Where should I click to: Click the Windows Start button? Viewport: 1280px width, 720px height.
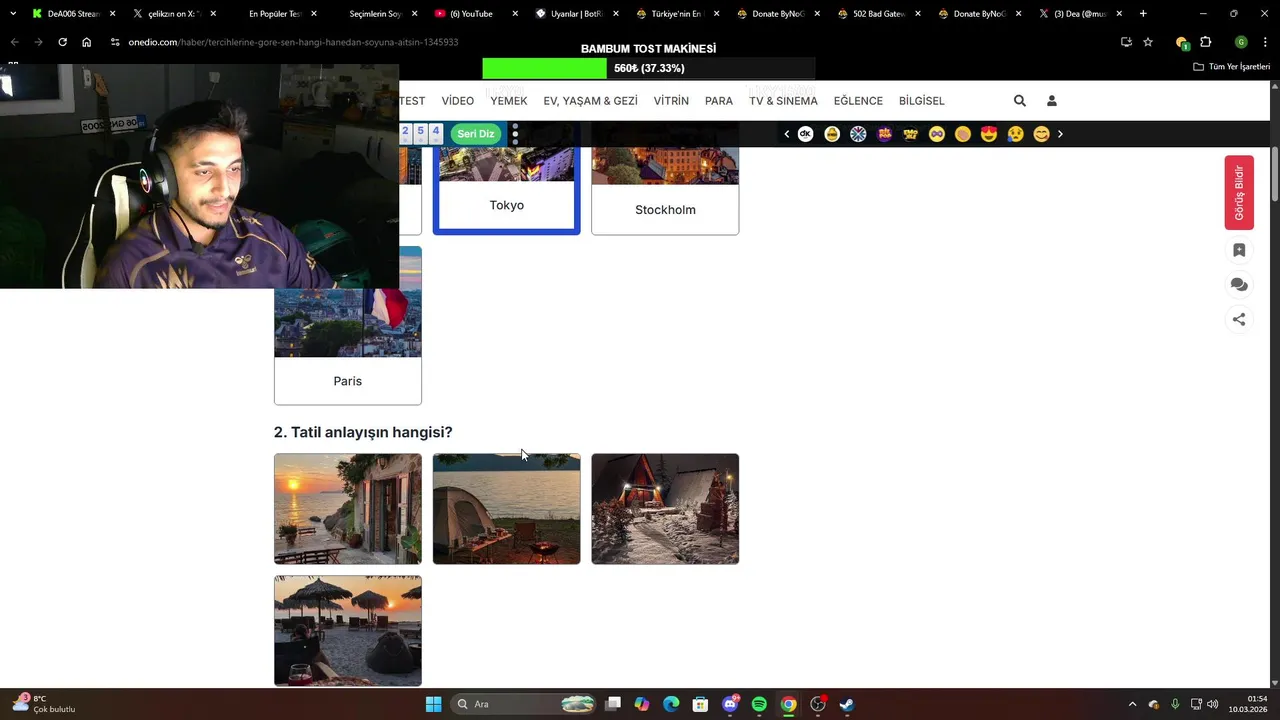point(433,704)
